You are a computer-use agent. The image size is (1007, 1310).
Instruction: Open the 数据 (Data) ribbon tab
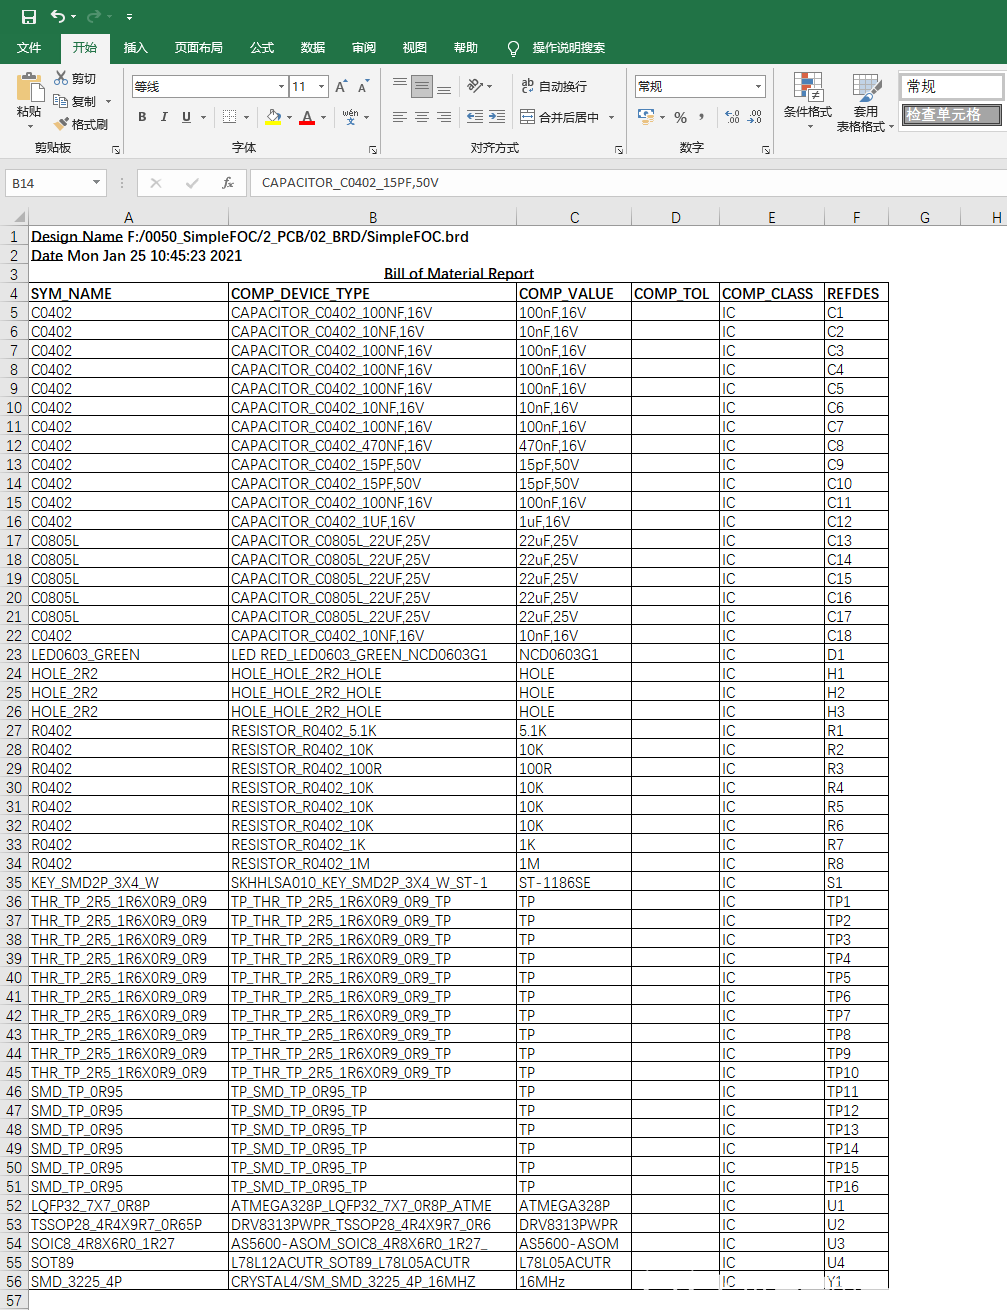pyautogui.click(x=313, y=48)
